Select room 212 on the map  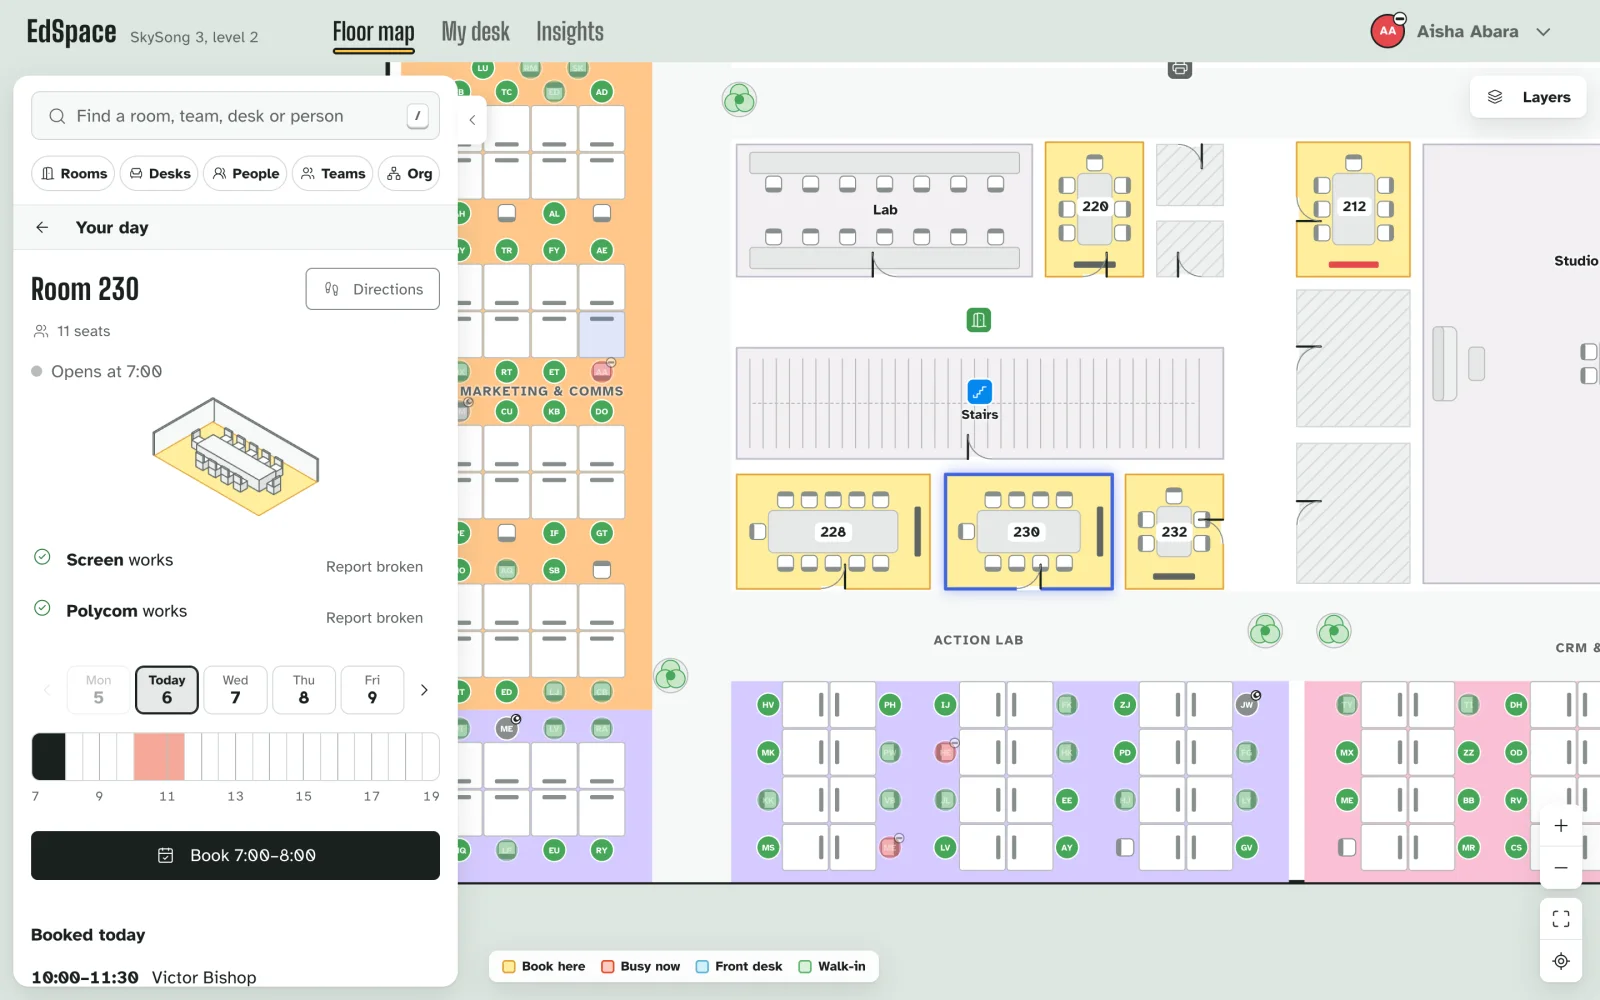point(1353,209)
